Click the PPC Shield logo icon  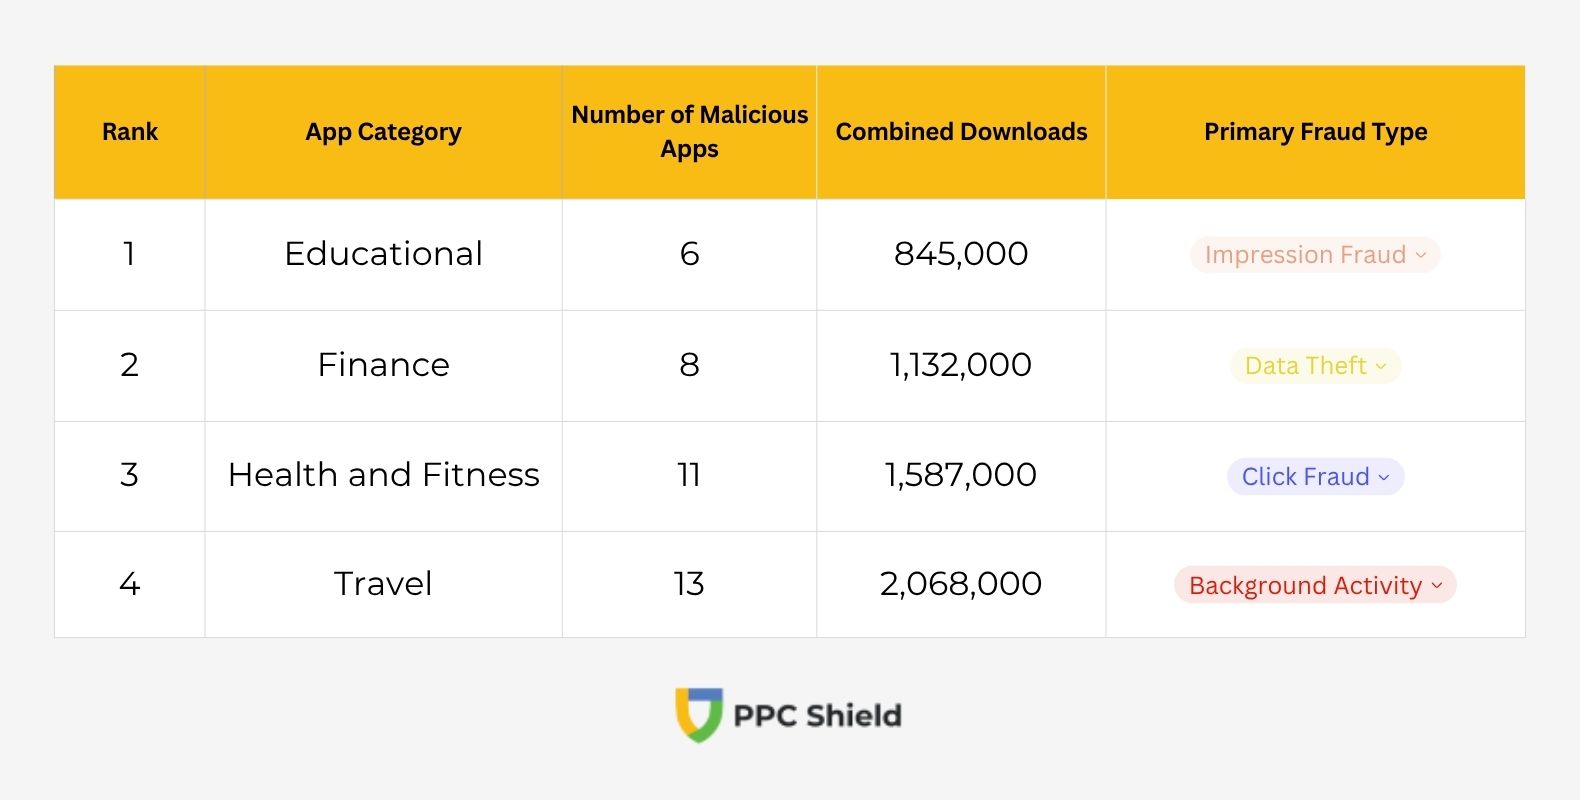coord(698,714)
